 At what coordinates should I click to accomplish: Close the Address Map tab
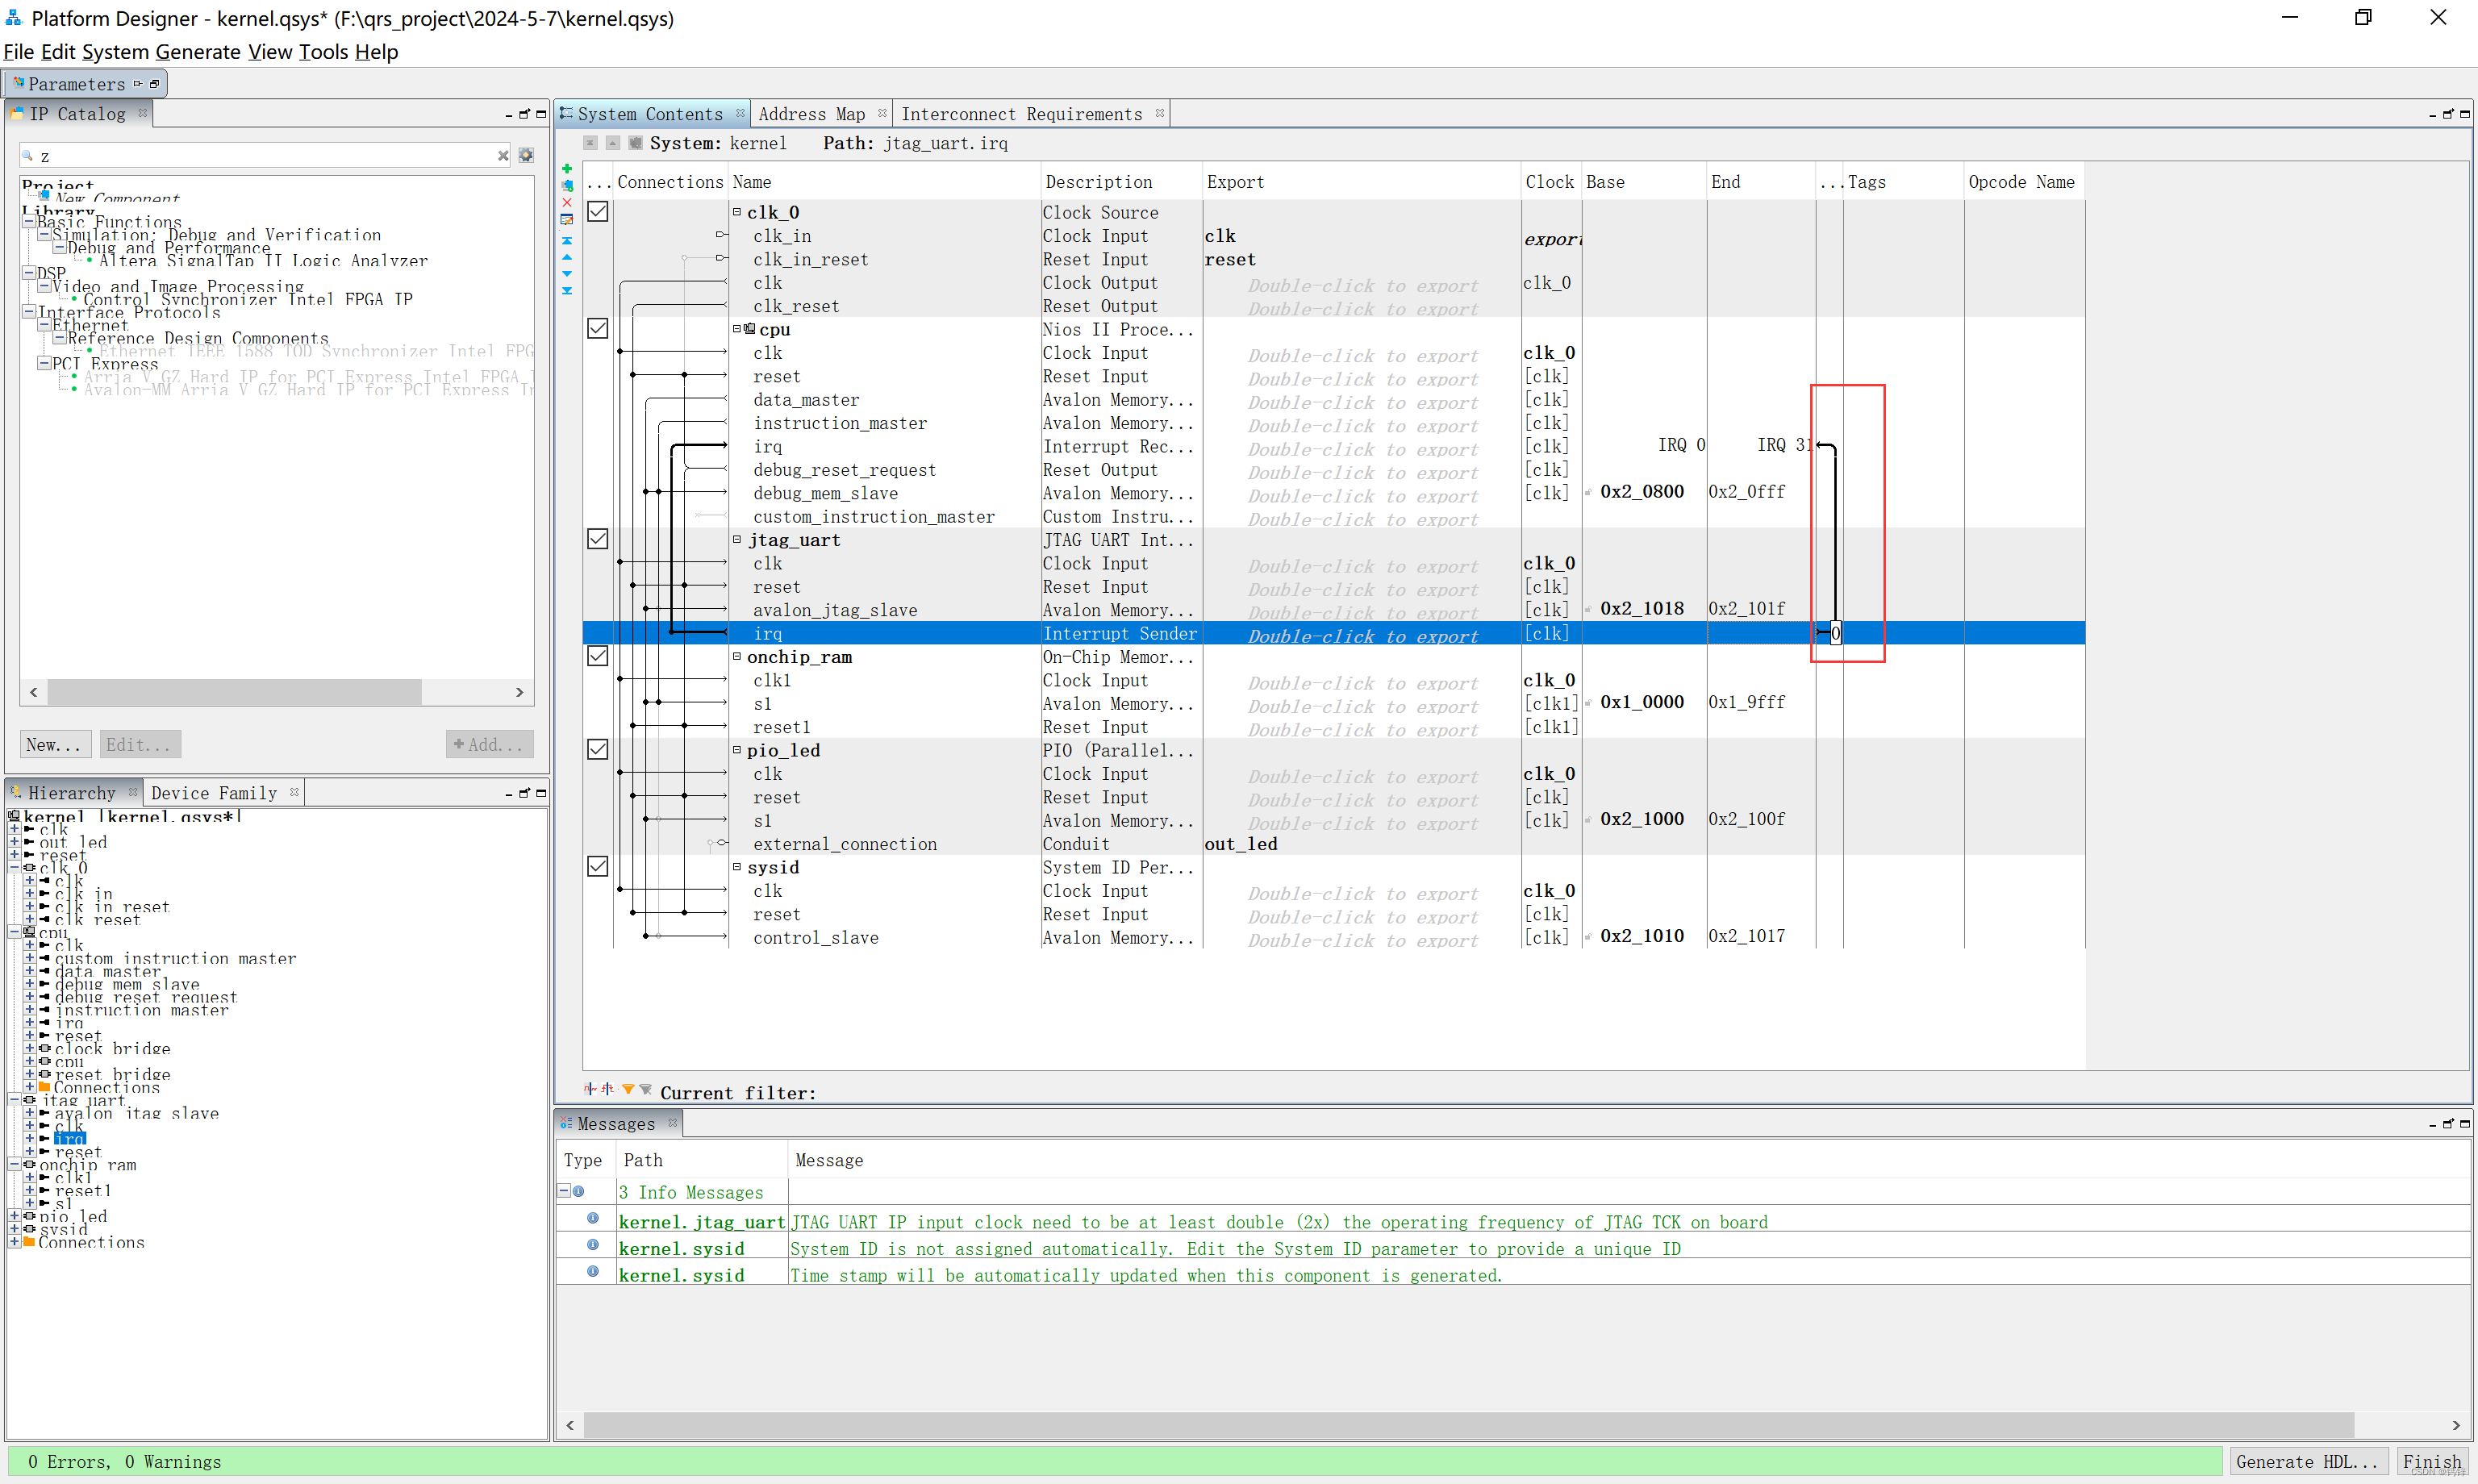tap(882, 113)
